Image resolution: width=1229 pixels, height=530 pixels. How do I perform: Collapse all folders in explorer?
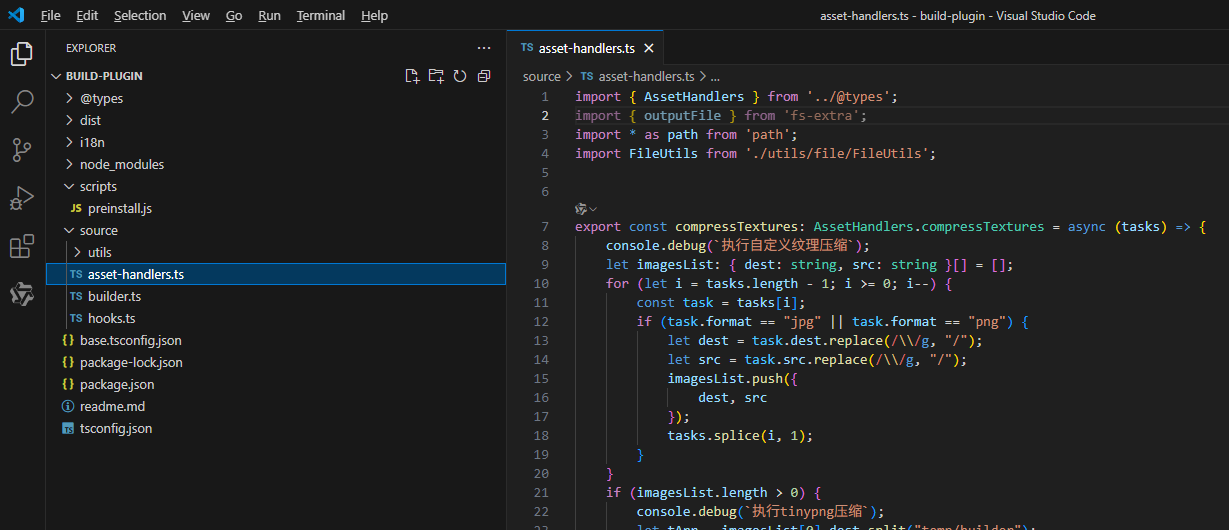click(484, 76)
